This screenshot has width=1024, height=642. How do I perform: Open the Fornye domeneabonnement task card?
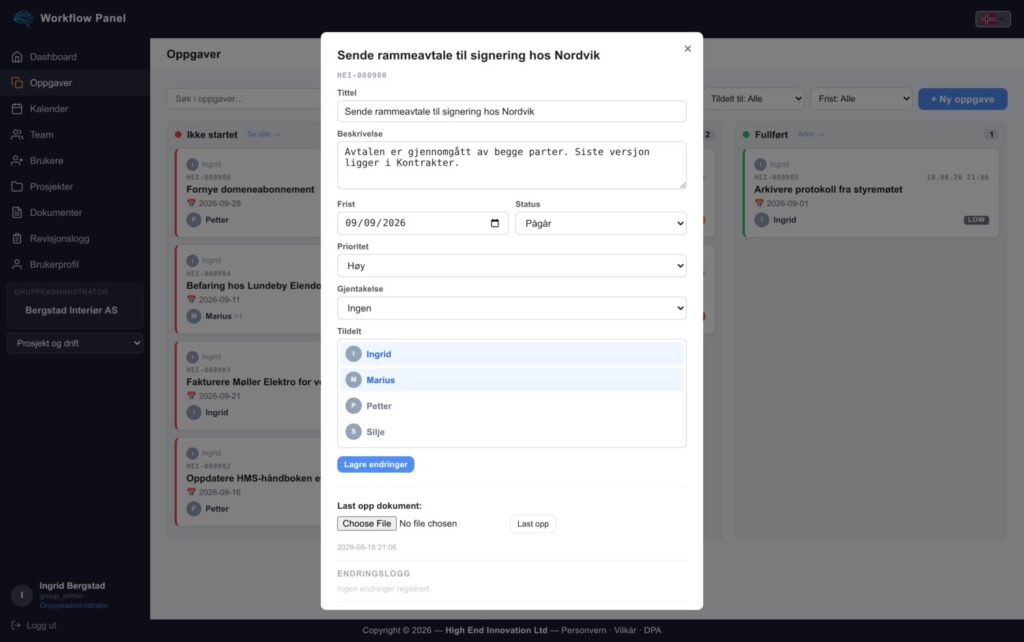(248, 193)
